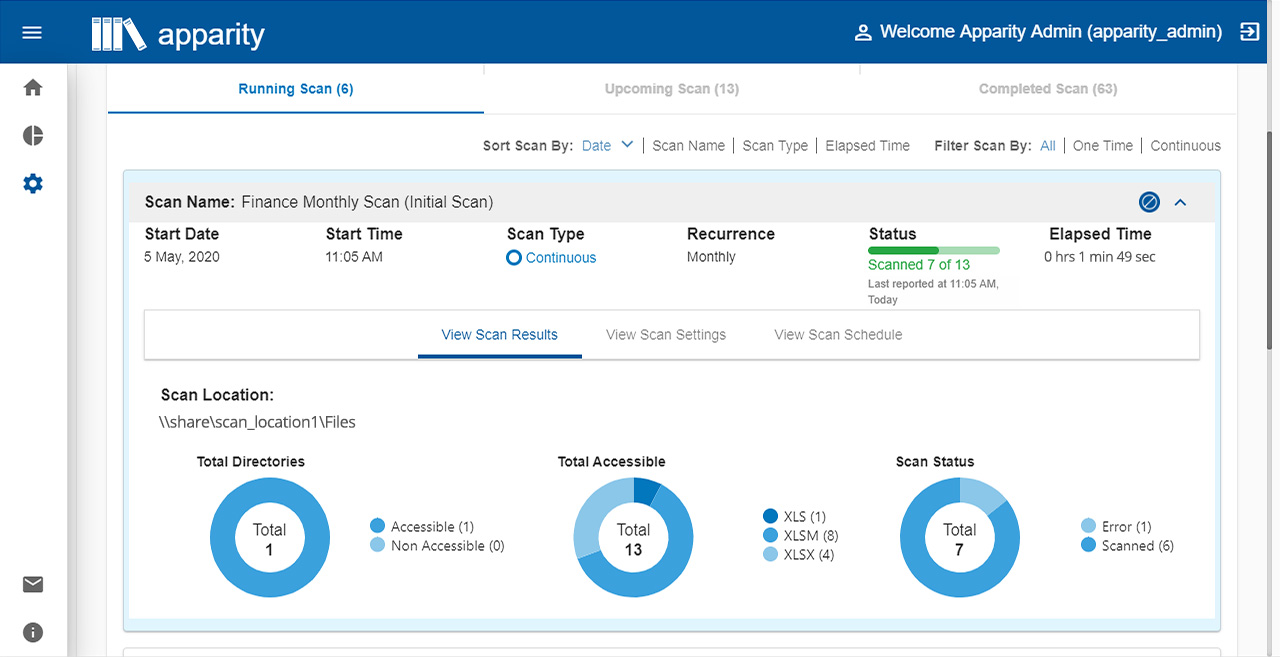Click the Apparity logo
Image resolution: width=1280 pixels, height=657 pixels.
click(x=178, y=34)
